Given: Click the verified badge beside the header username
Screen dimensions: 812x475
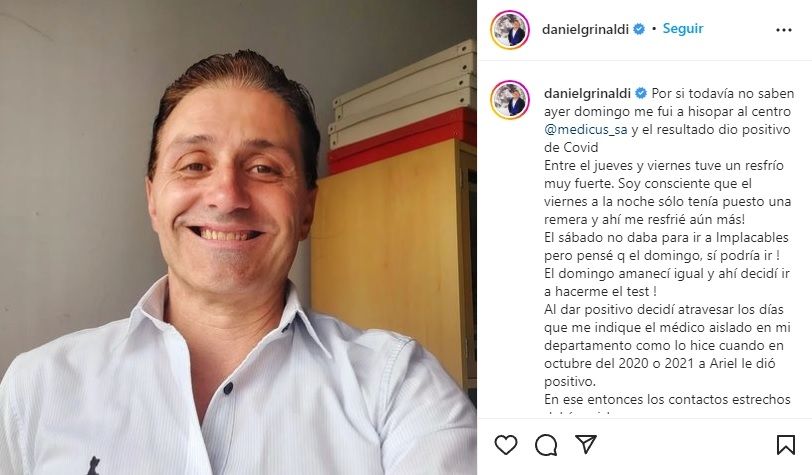Looking at the screenshot, I should [x=639, y=29].
